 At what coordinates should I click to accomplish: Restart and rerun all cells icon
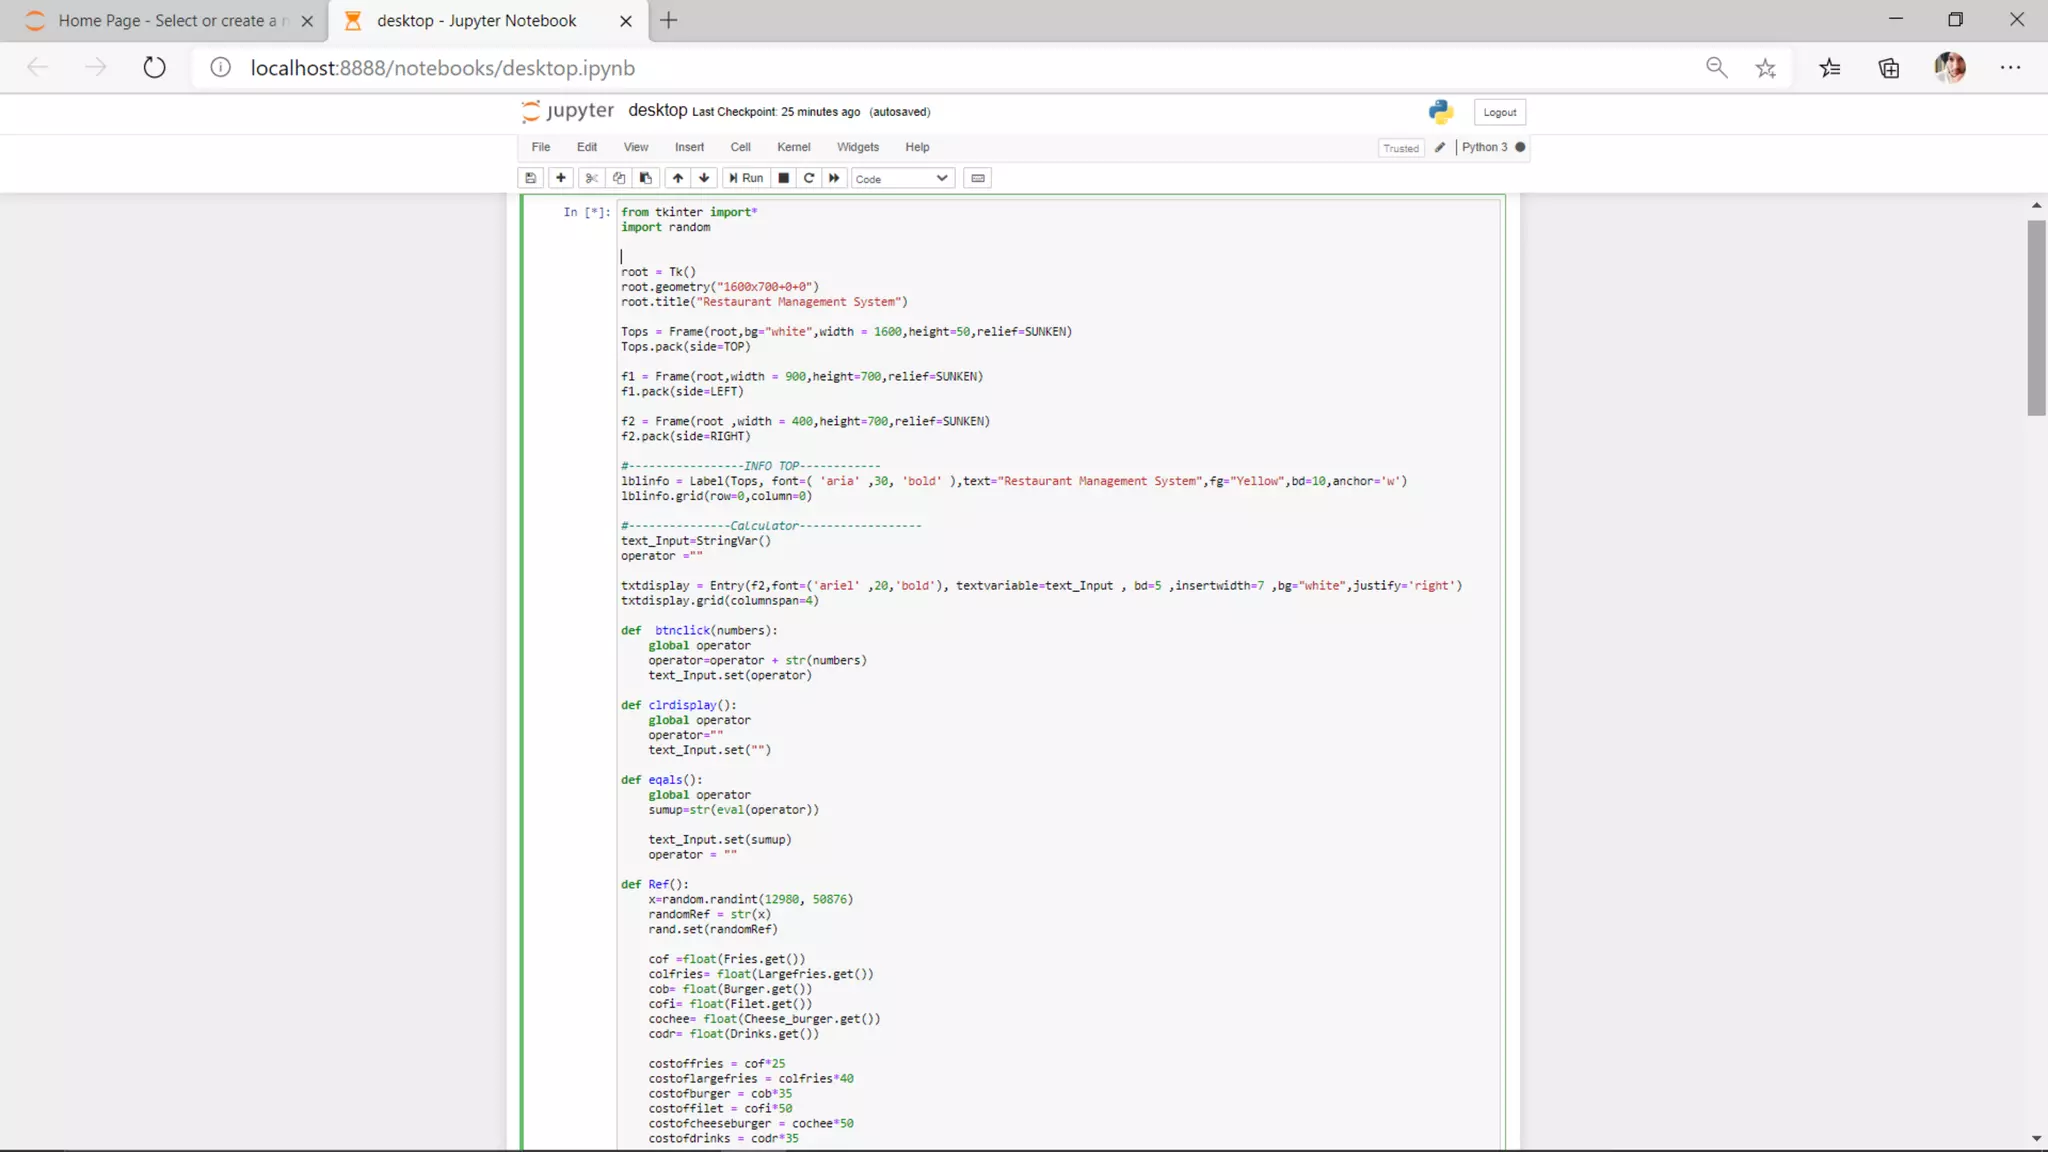(x=834, y=178)
